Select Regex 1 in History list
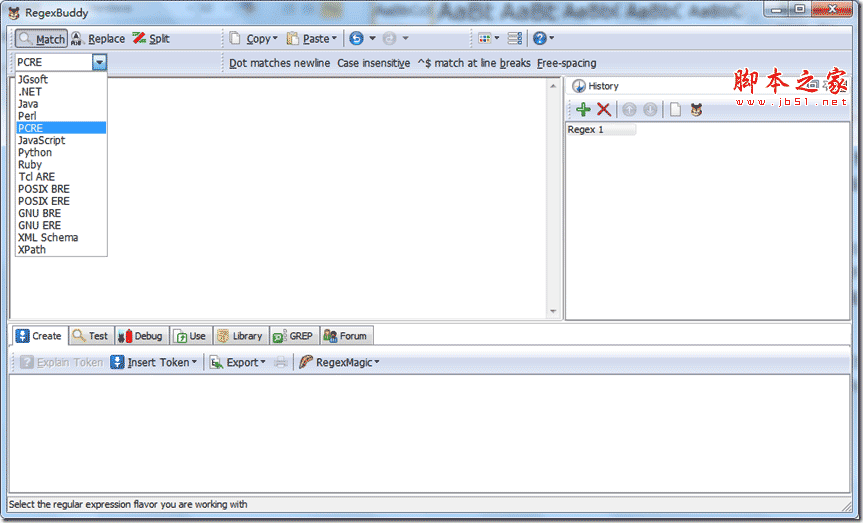Screen dimensions: 863x523 pyautogui.click(x=601, y=129)
